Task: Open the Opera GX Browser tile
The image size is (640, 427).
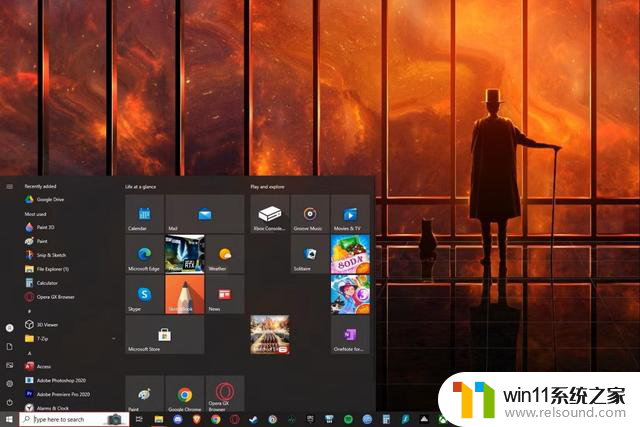Action: [225, 394]
